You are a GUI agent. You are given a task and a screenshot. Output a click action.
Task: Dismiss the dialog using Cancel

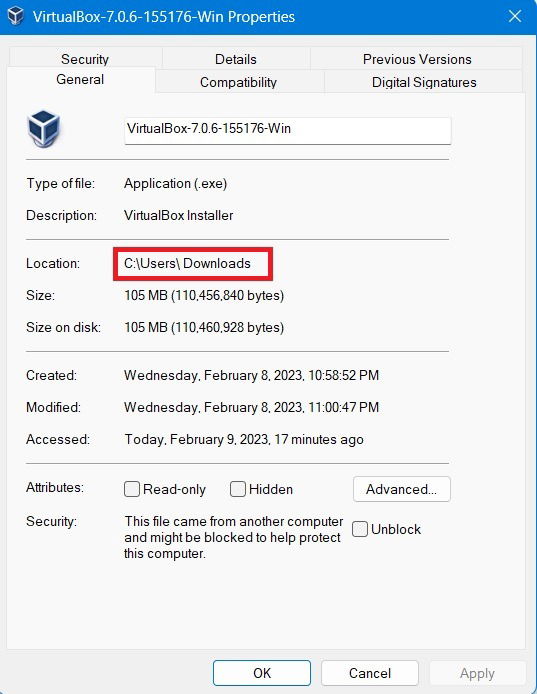[370, 673]
